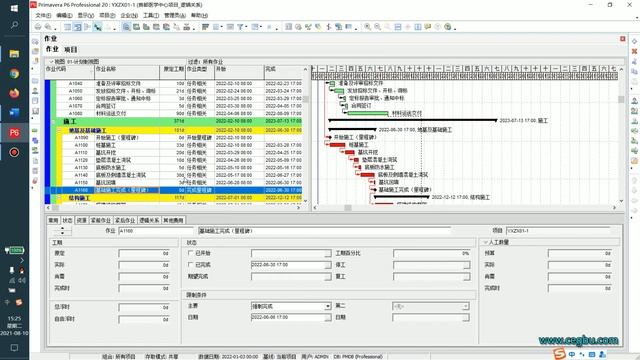Open the 期望完成 date picker button

click(327, 277)
